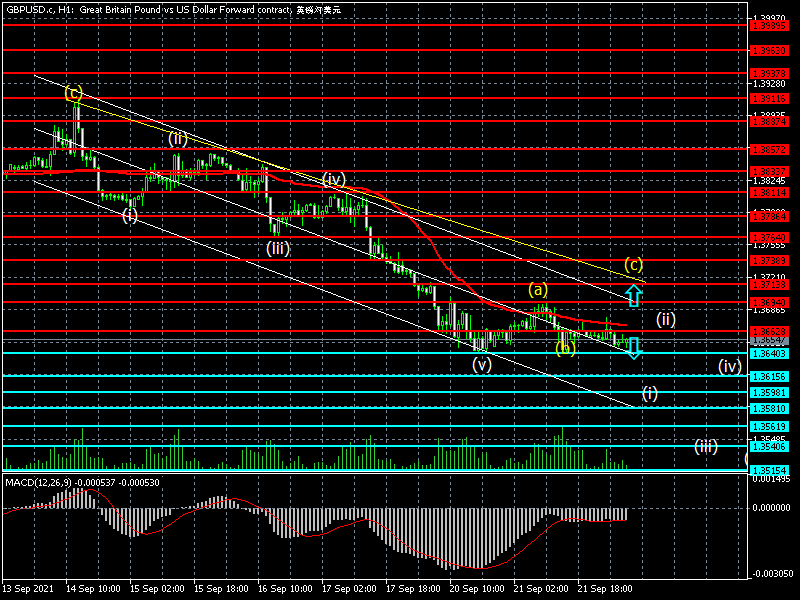800x600 pixels.
Task: Select the yellow (a) wave label
Action: click(538, 289)
